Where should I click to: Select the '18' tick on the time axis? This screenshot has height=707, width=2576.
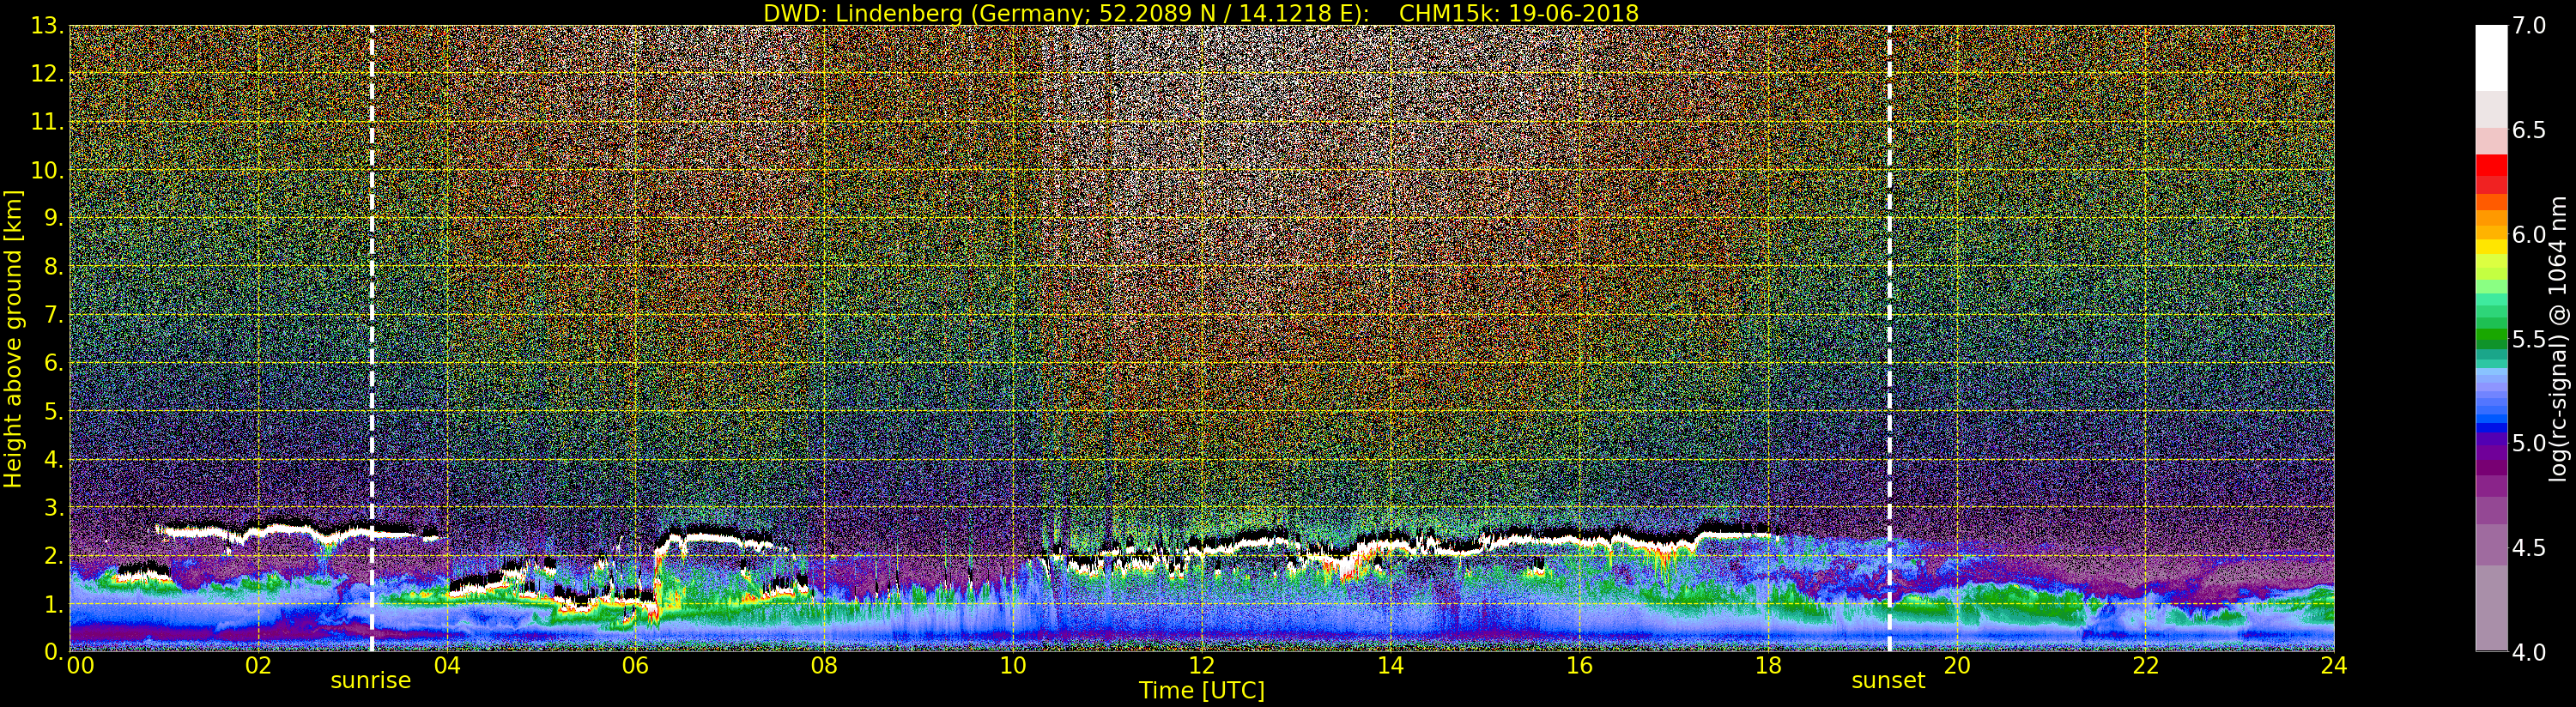(x=1768, y=666)
